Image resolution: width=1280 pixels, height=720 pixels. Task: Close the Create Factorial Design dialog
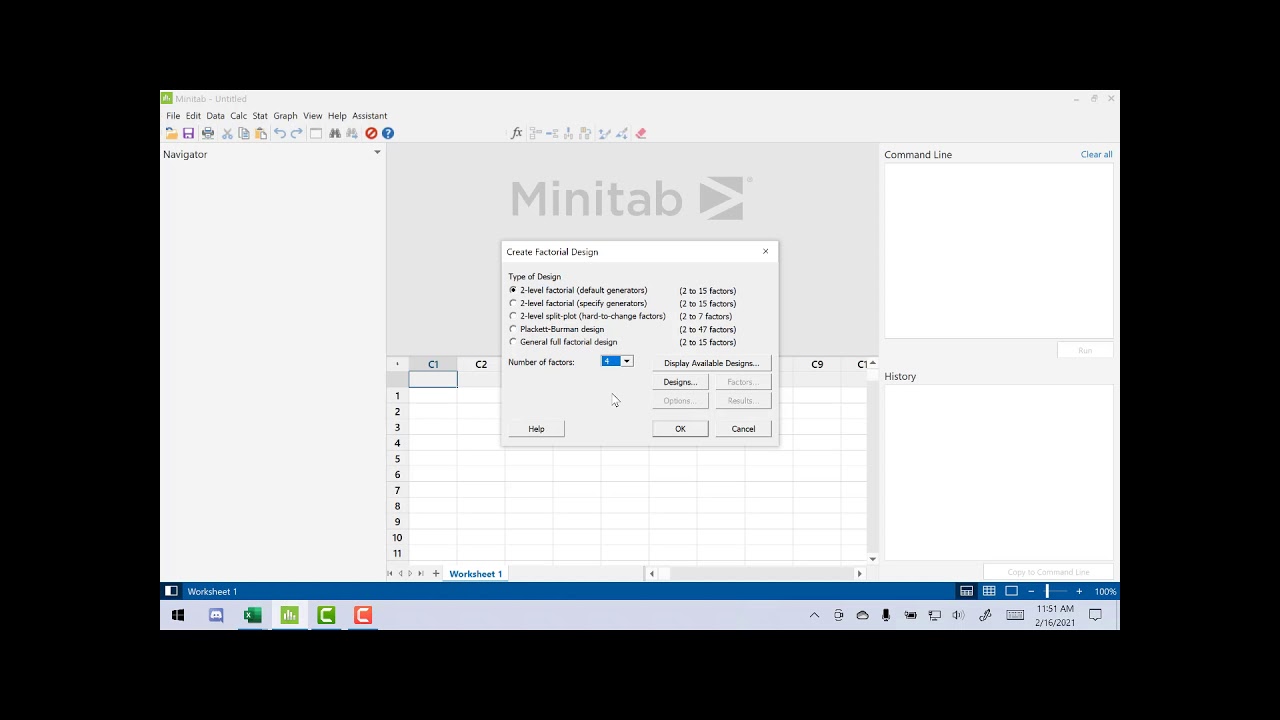click(766, 251)
